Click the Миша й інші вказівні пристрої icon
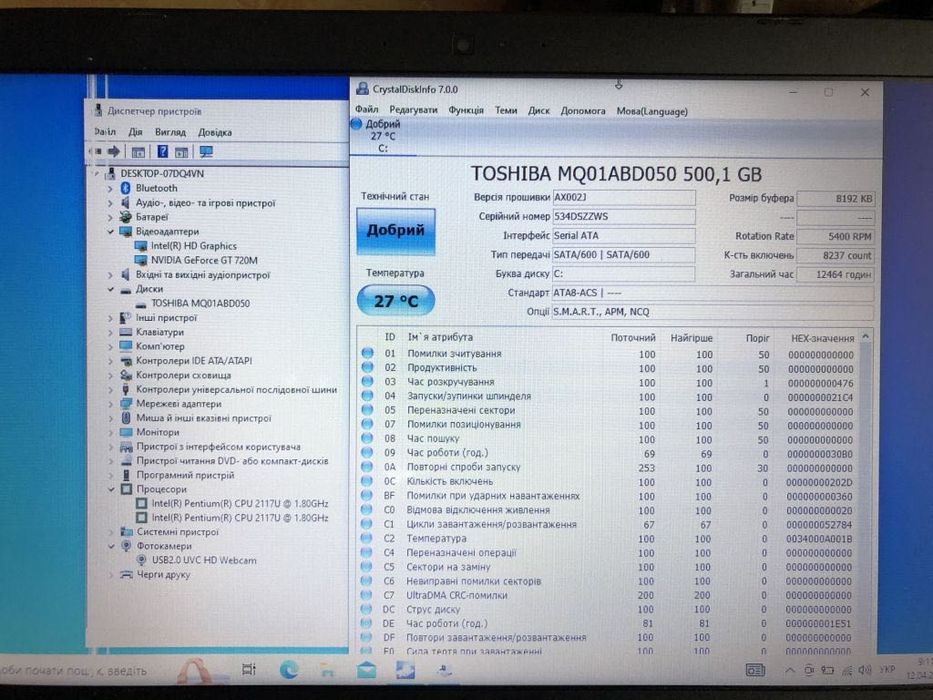 coord(126,418)
